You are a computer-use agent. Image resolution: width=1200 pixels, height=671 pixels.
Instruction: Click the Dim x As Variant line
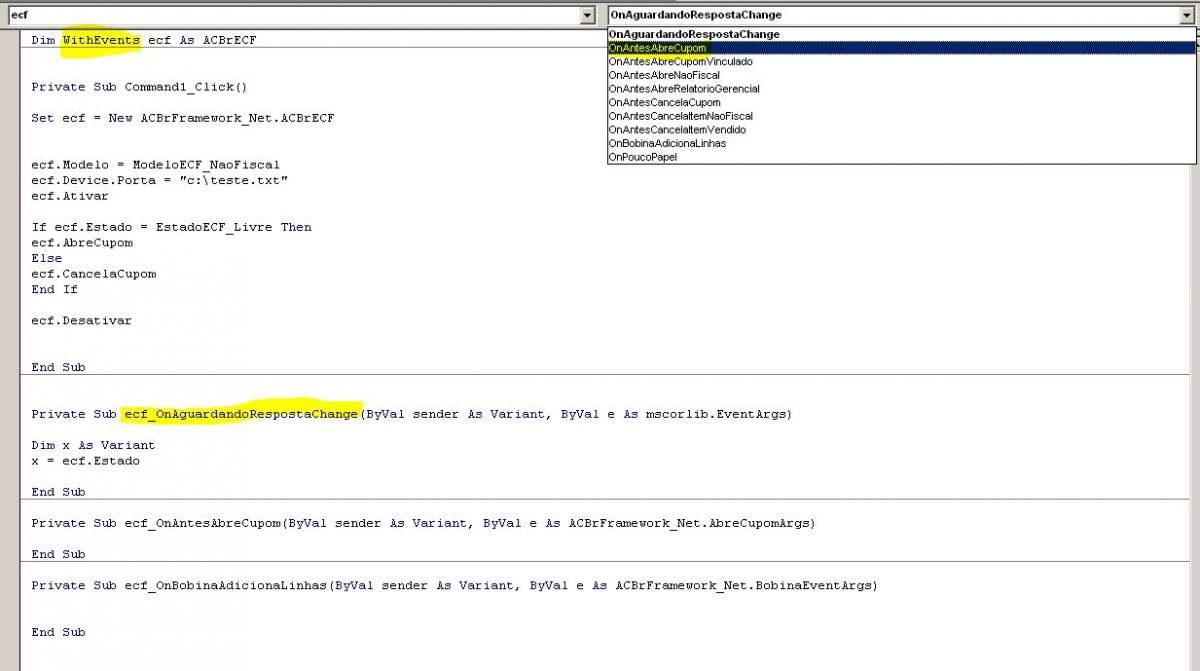point(93,445)
